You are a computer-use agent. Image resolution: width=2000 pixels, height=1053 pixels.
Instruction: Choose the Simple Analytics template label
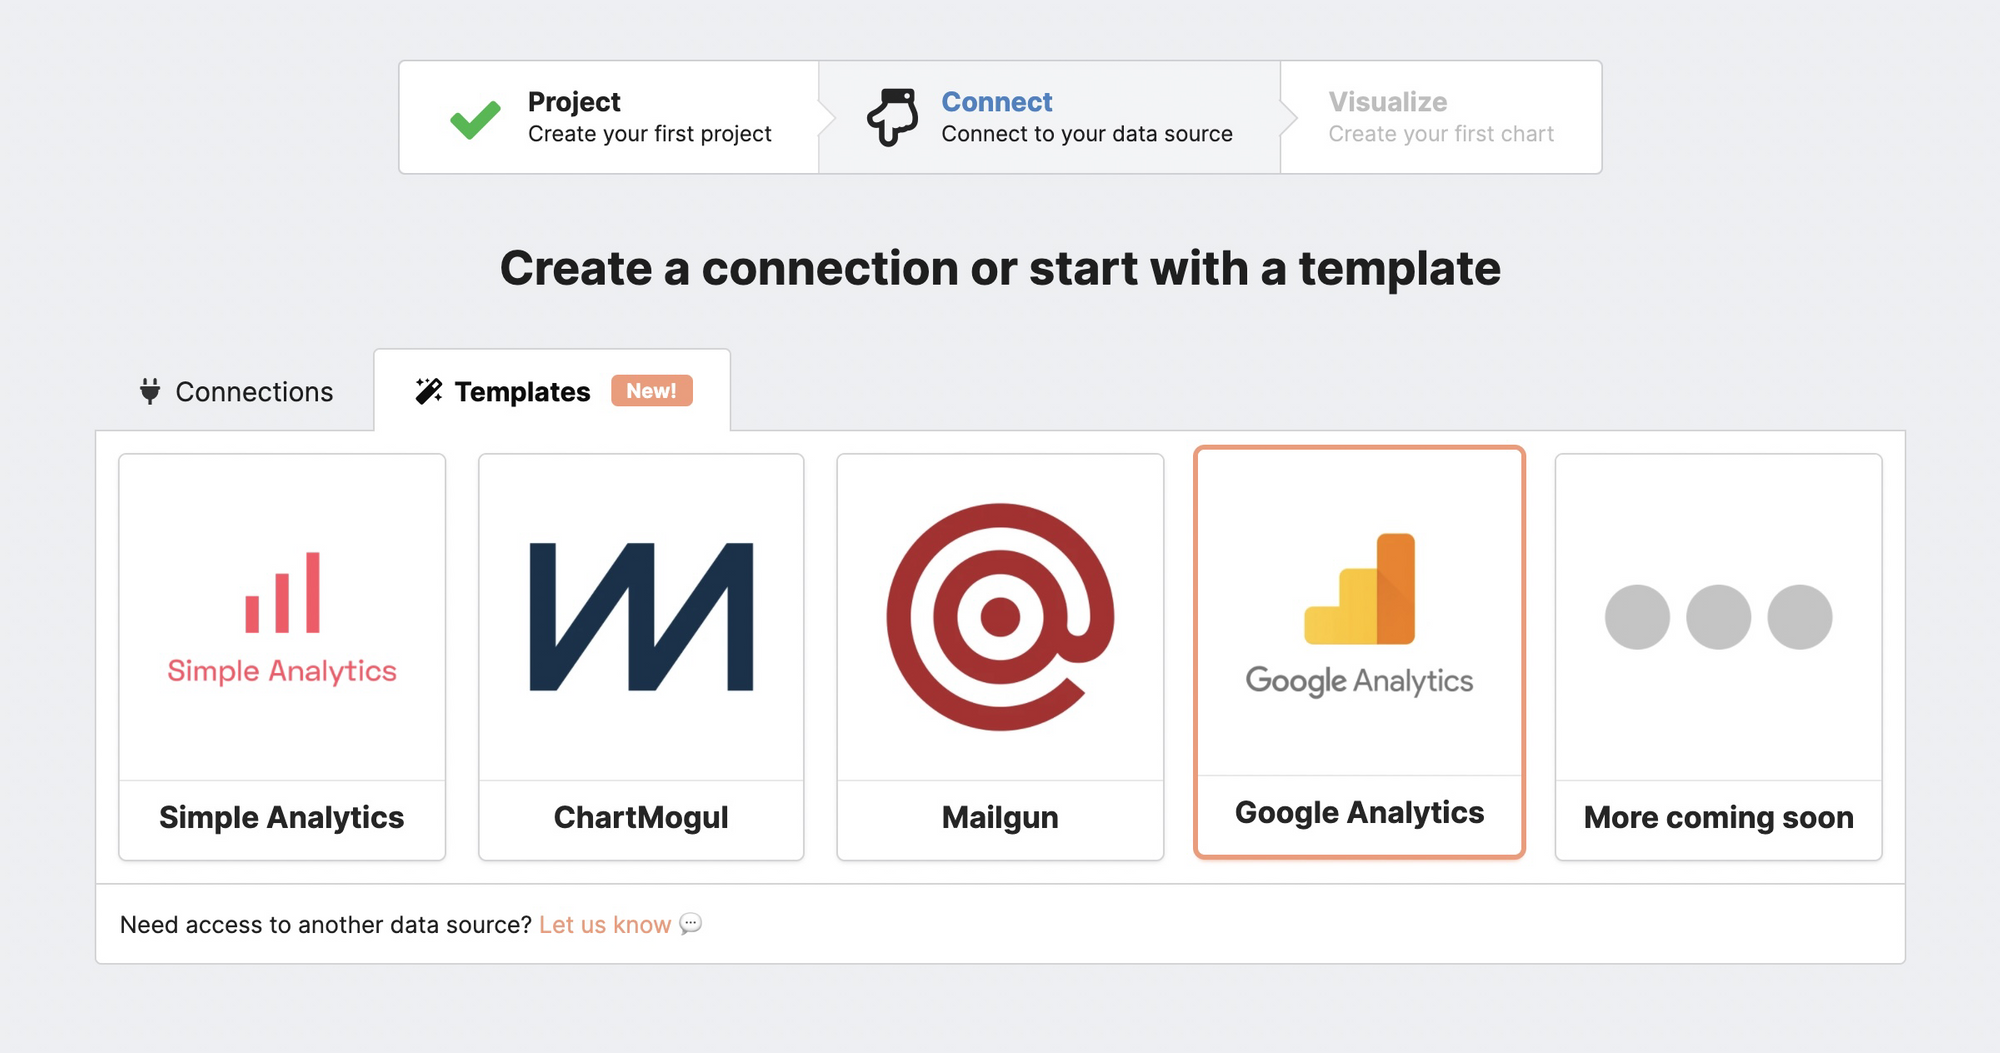coord(282,818)
